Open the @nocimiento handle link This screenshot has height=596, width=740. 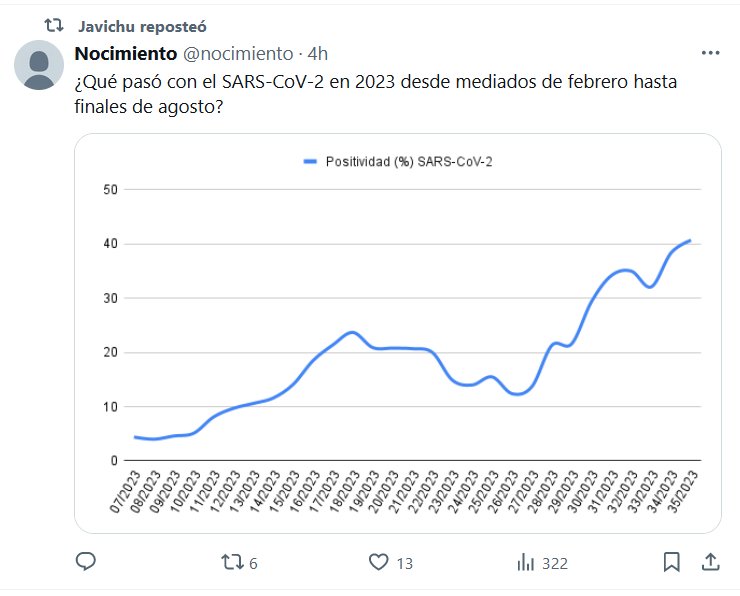pos(238,53)
